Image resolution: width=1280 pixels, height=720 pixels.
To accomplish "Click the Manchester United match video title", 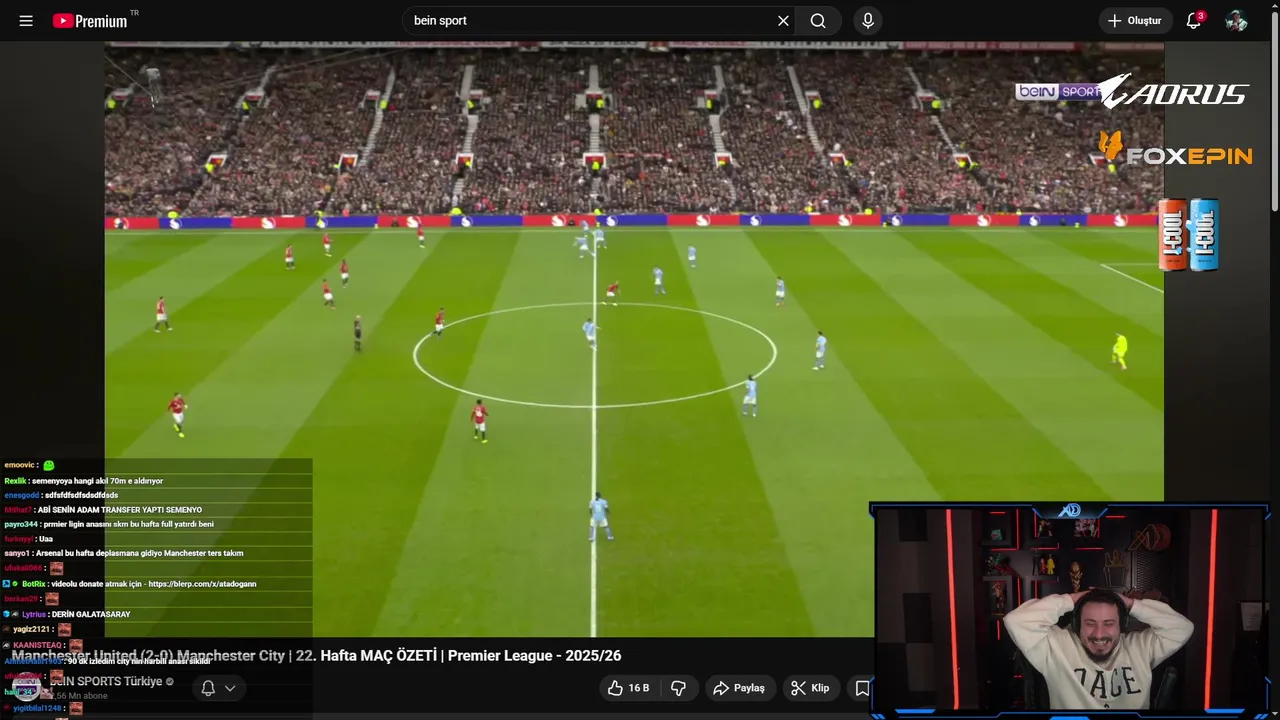I will coord(316,656).
